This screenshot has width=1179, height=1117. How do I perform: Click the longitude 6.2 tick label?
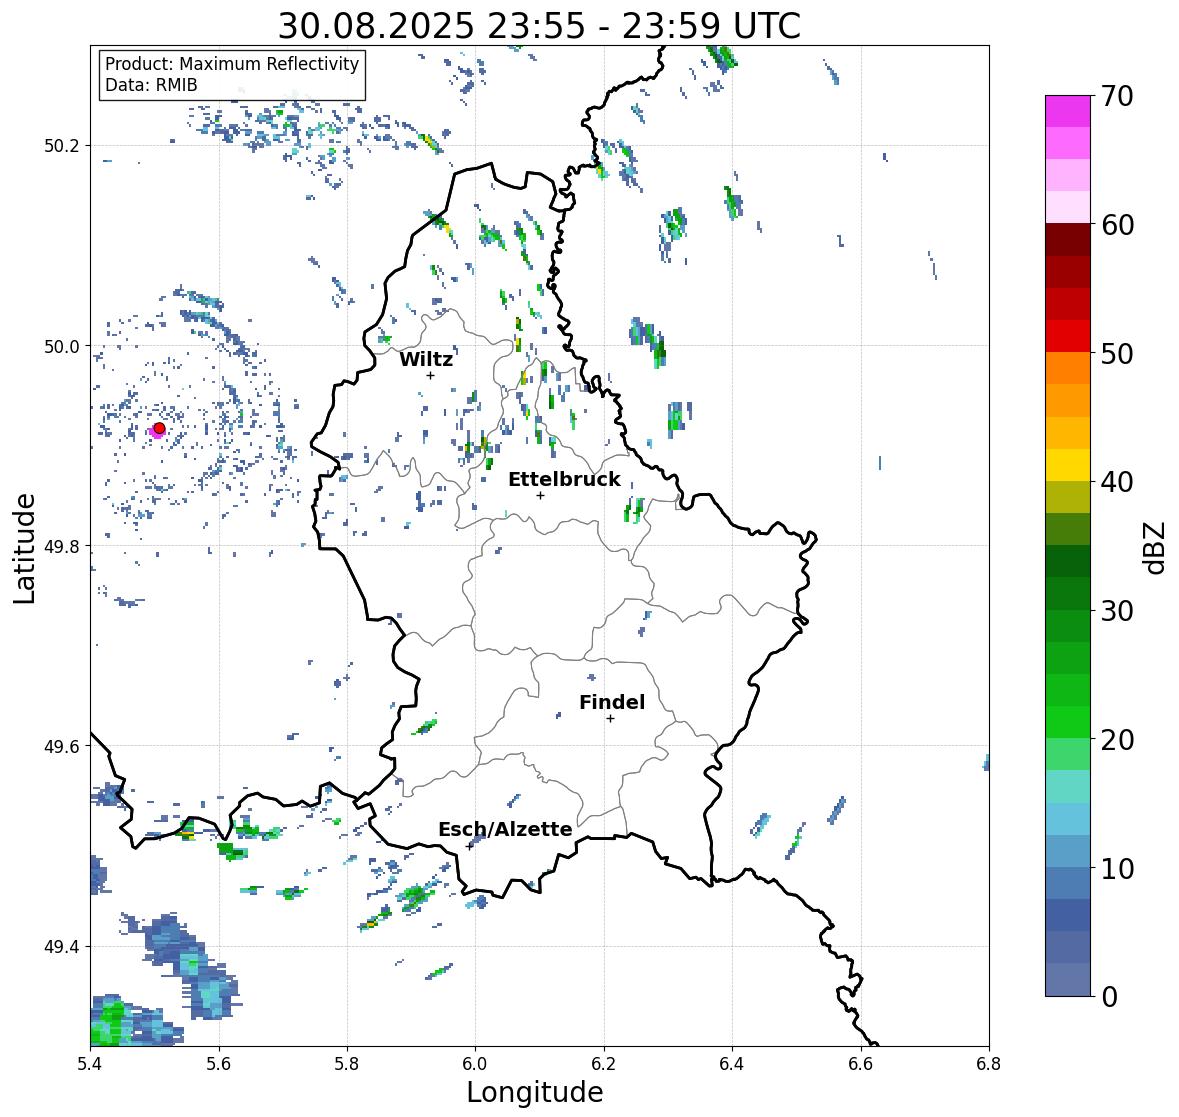click(604, 1064)
